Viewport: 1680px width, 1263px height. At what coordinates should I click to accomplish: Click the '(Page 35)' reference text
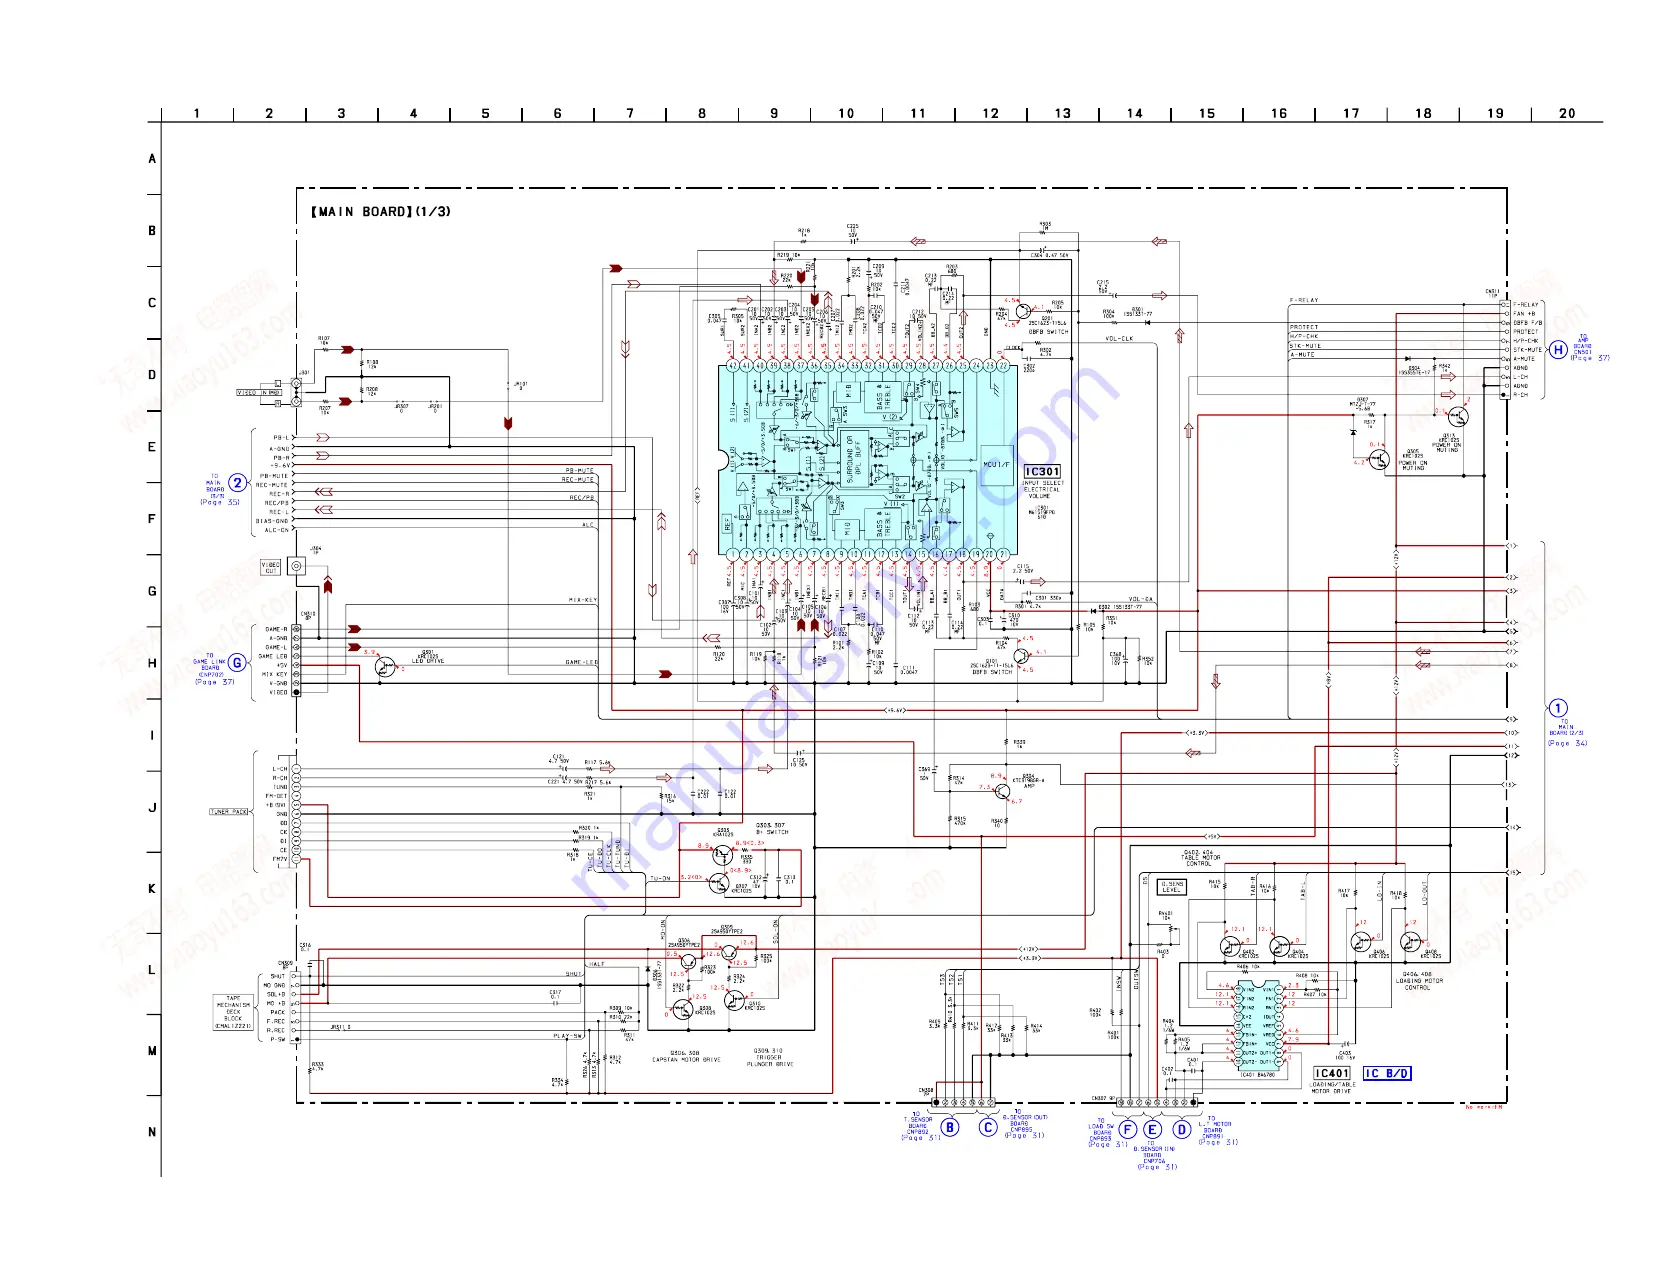(x=220, y=502)
